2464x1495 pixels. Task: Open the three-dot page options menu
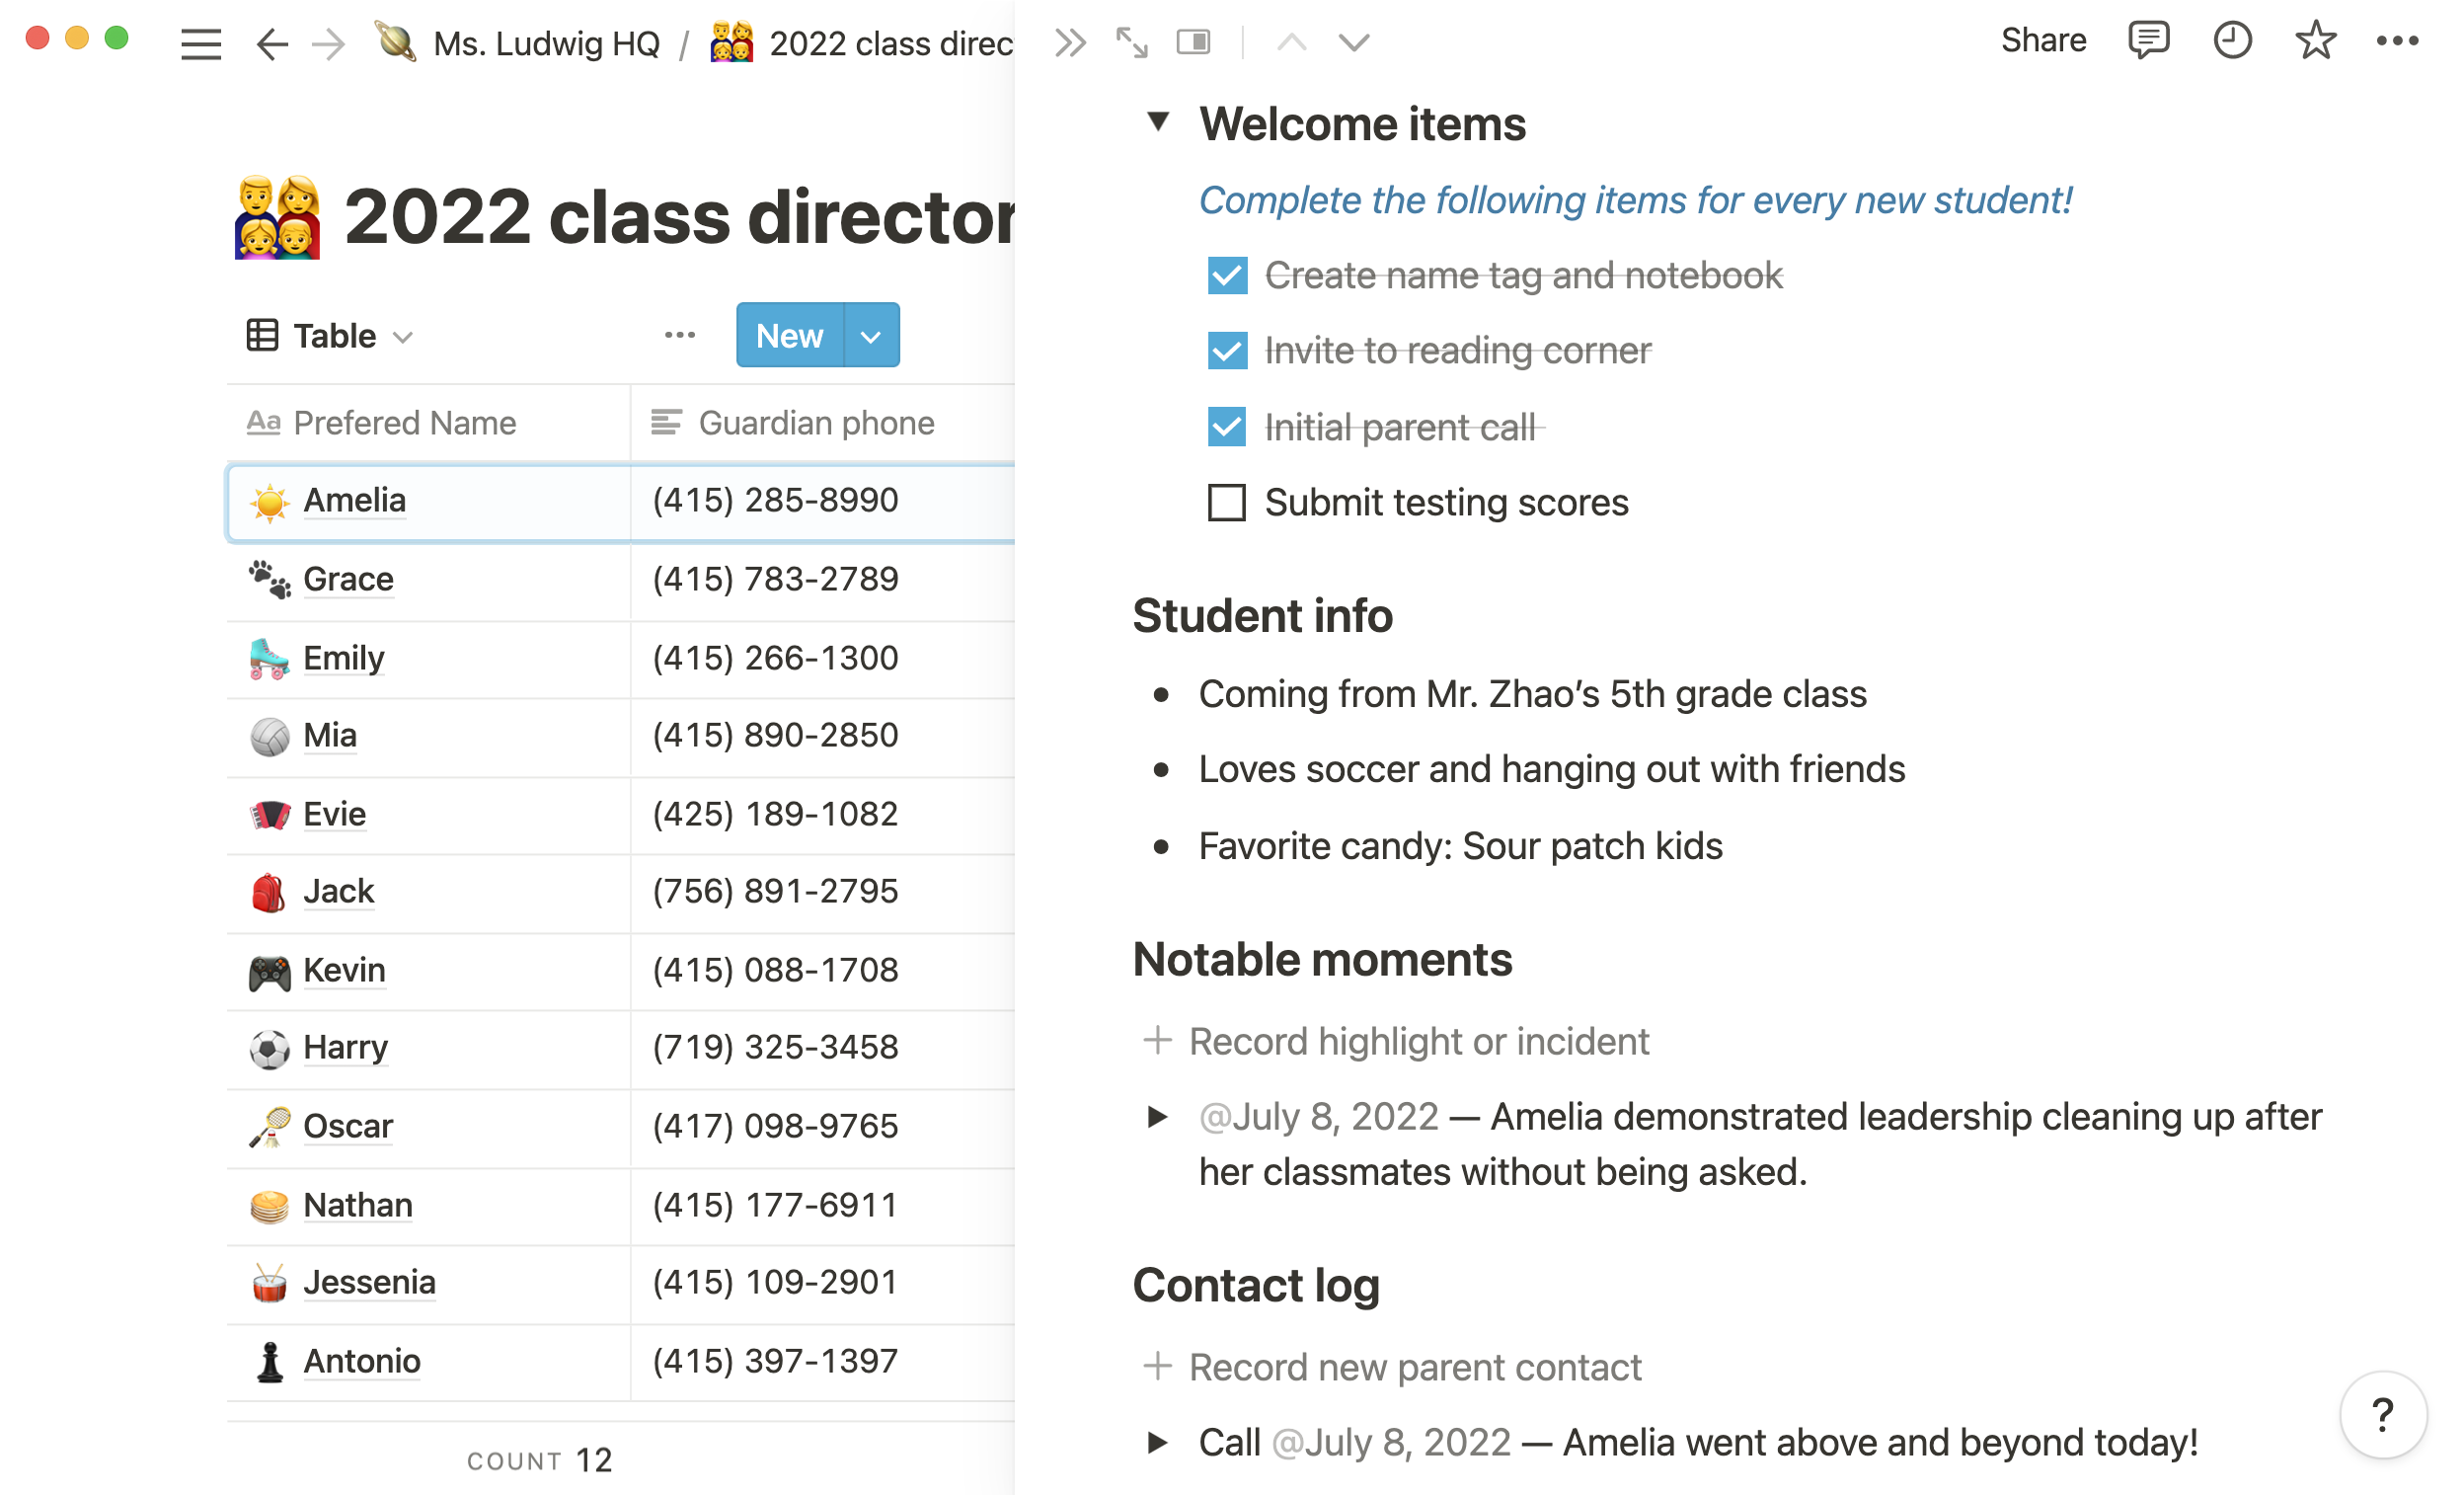pos(2397,41)
